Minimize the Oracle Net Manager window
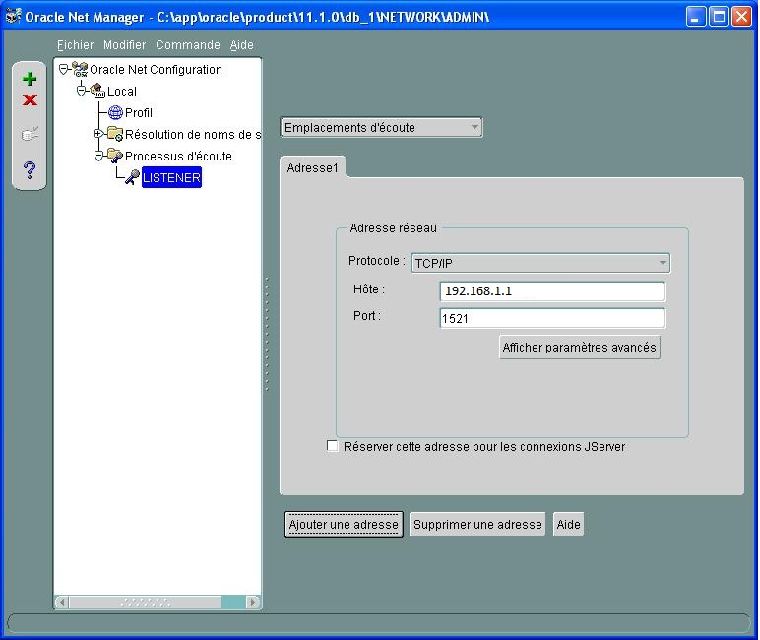The image size is (760, 640). point(696,17)
